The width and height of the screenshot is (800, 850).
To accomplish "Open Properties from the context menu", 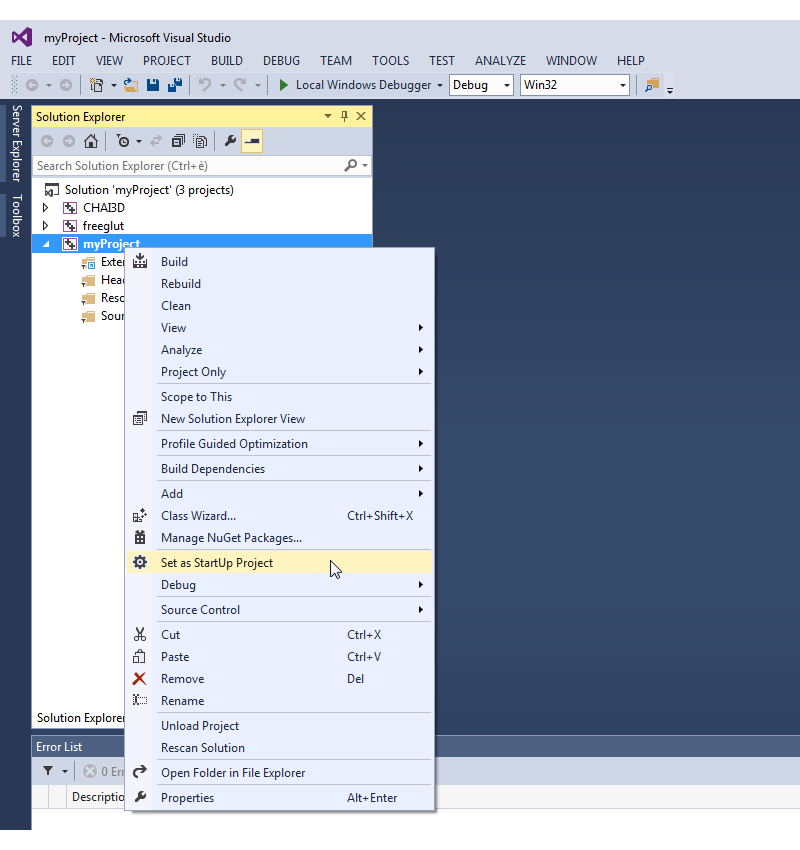I will tap(279, 797).
